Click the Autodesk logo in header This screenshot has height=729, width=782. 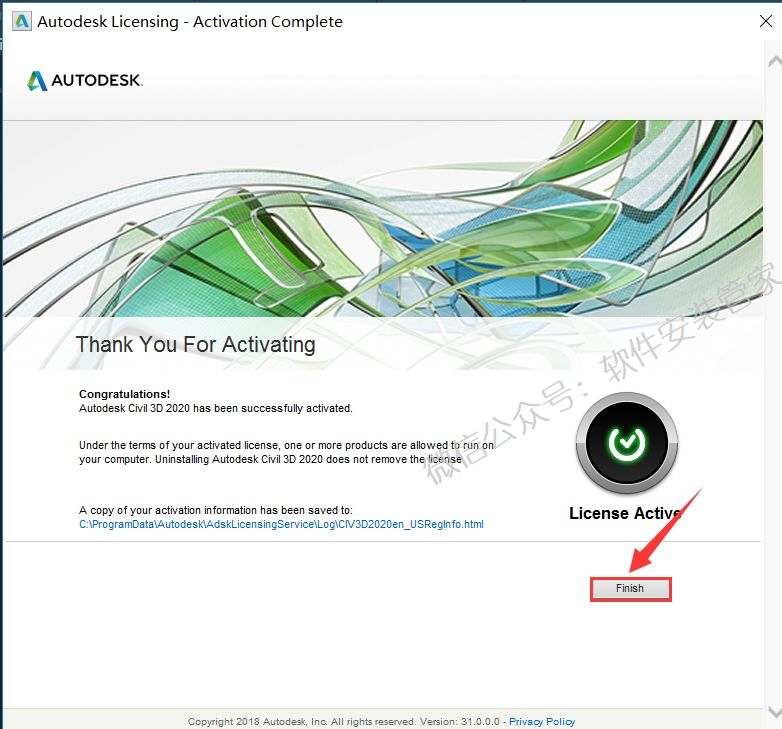point(85,80)
